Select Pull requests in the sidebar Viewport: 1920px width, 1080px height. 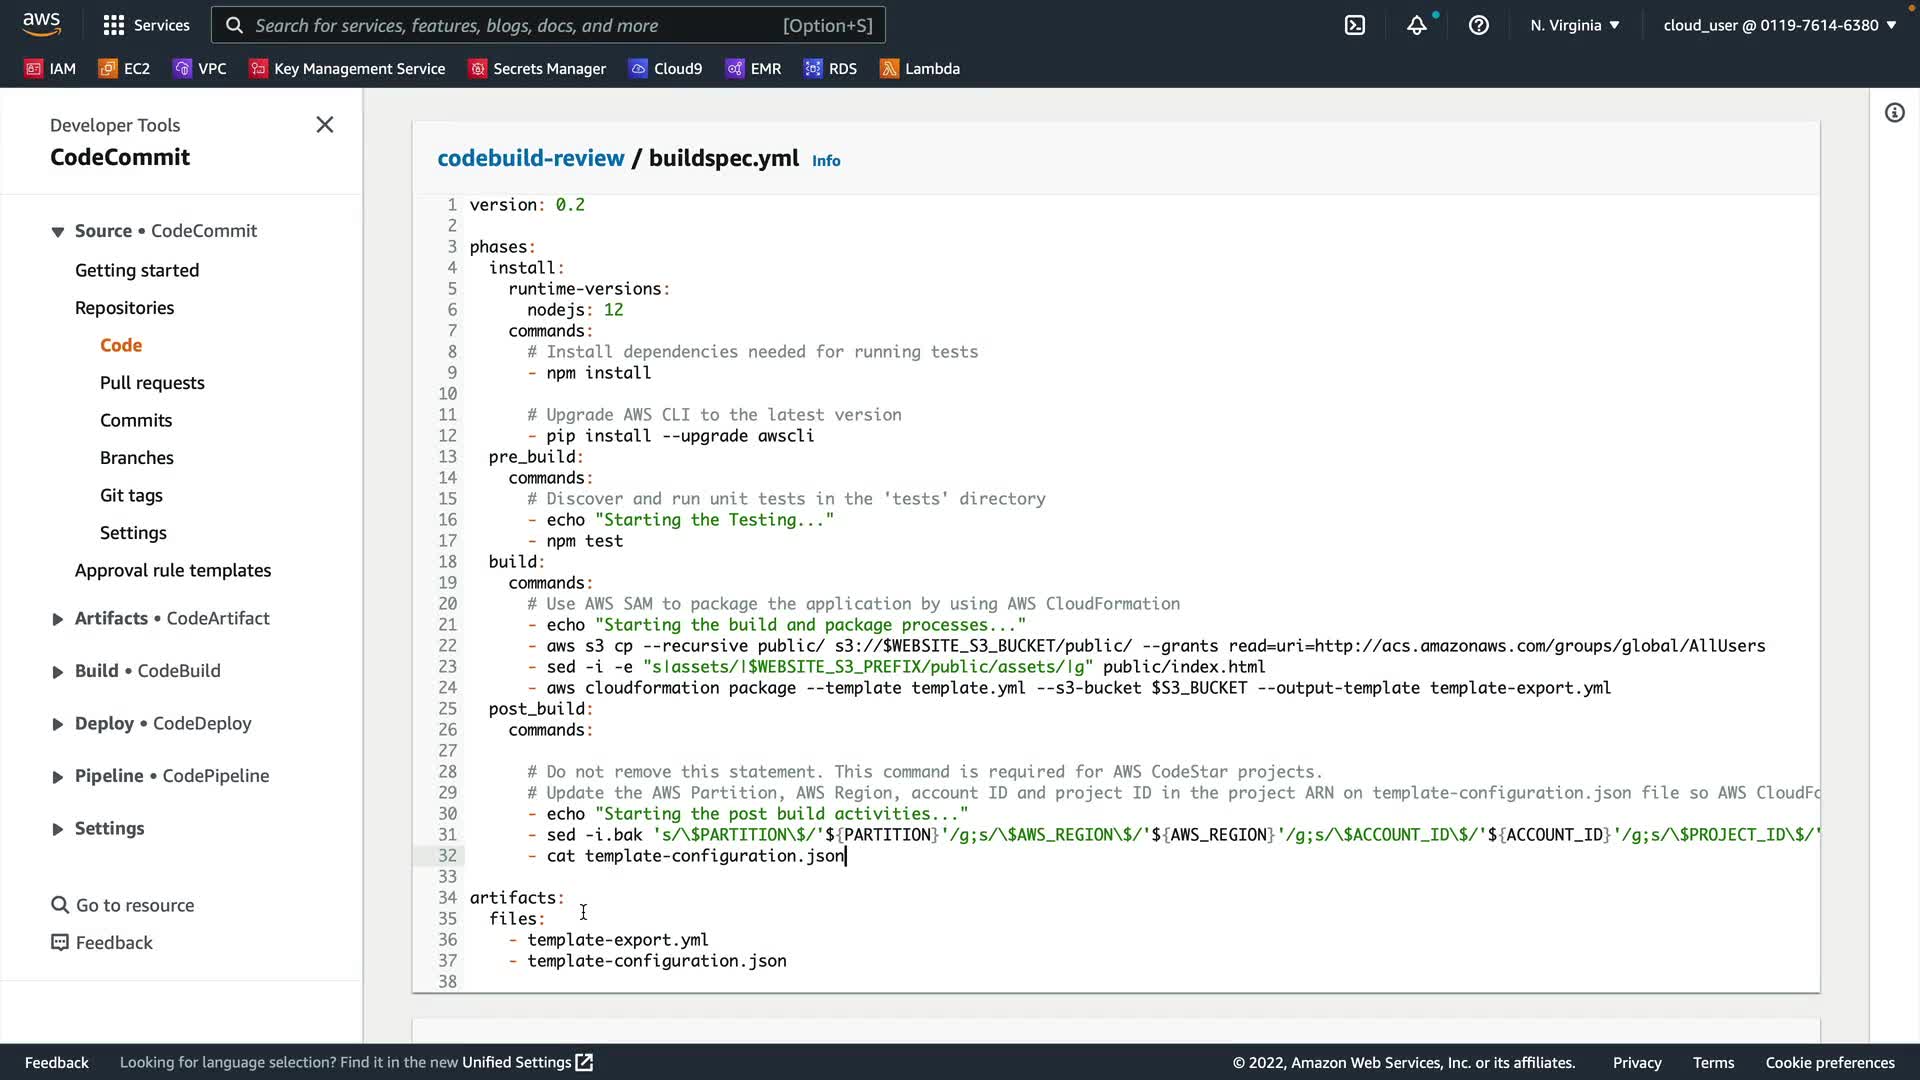pyautogui.click(x=152, y=383)
